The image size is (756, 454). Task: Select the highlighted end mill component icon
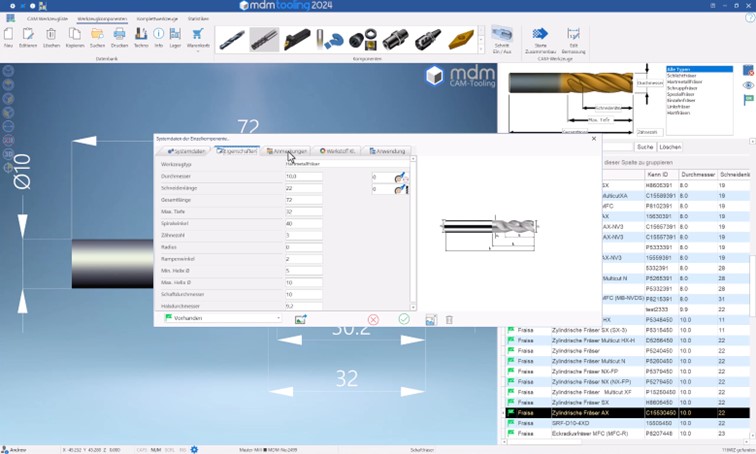pos(264,40)
